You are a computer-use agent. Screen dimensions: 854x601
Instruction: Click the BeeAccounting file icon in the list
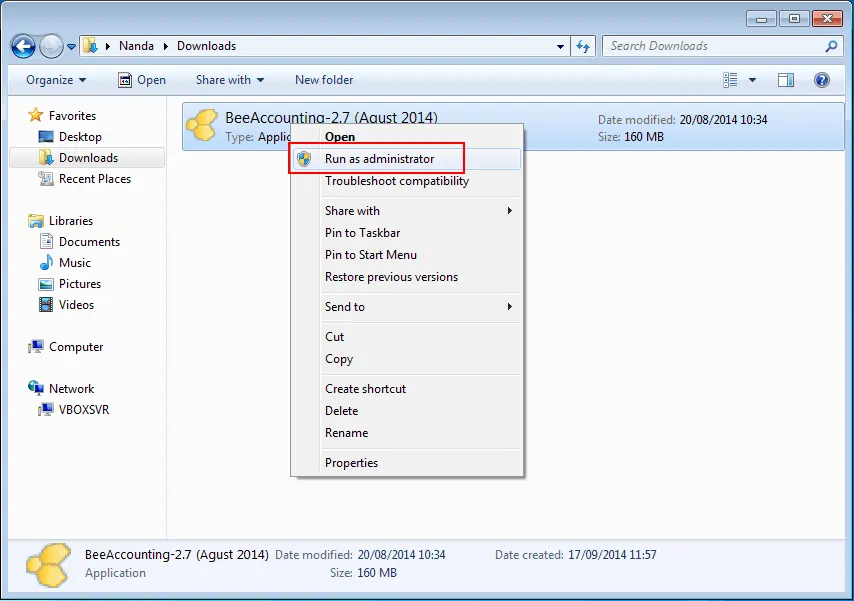coord(202,125)
